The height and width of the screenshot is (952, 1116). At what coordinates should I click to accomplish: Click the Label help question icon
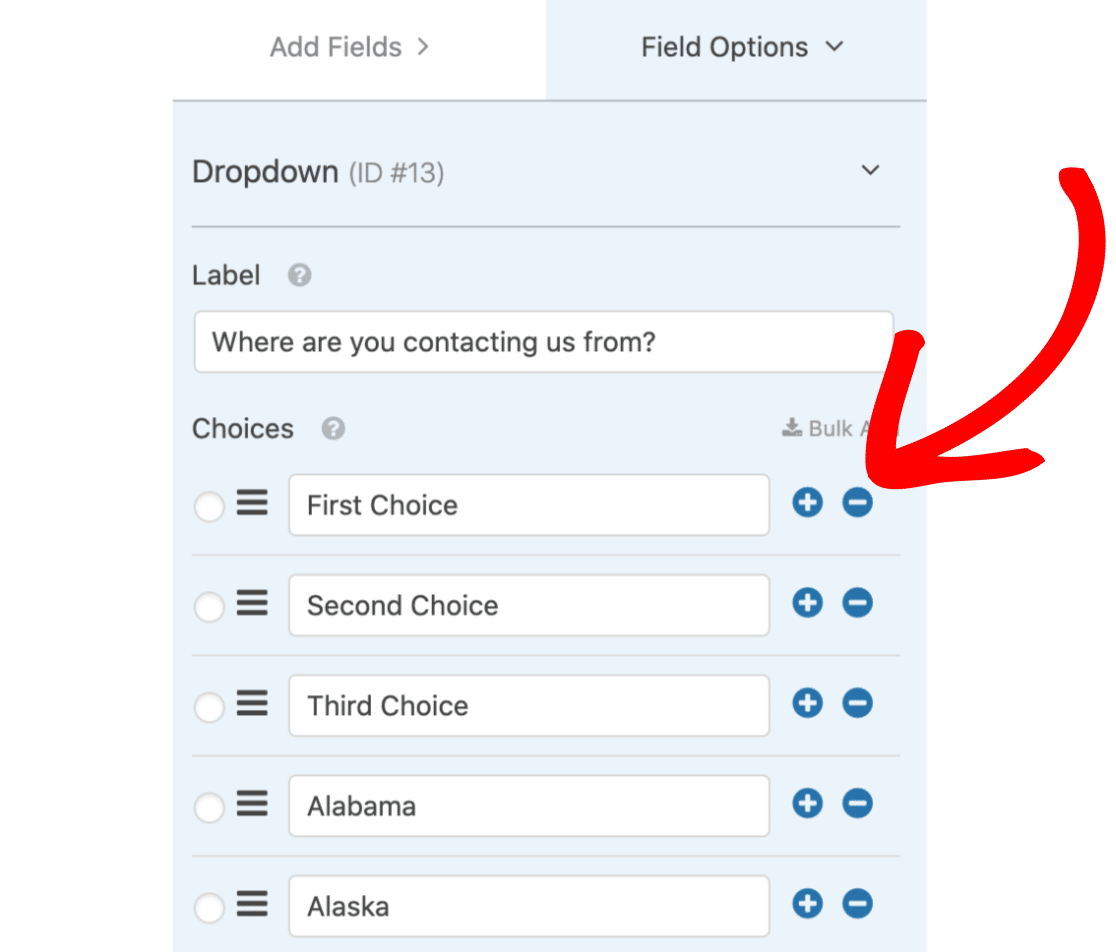coord(299,275)
